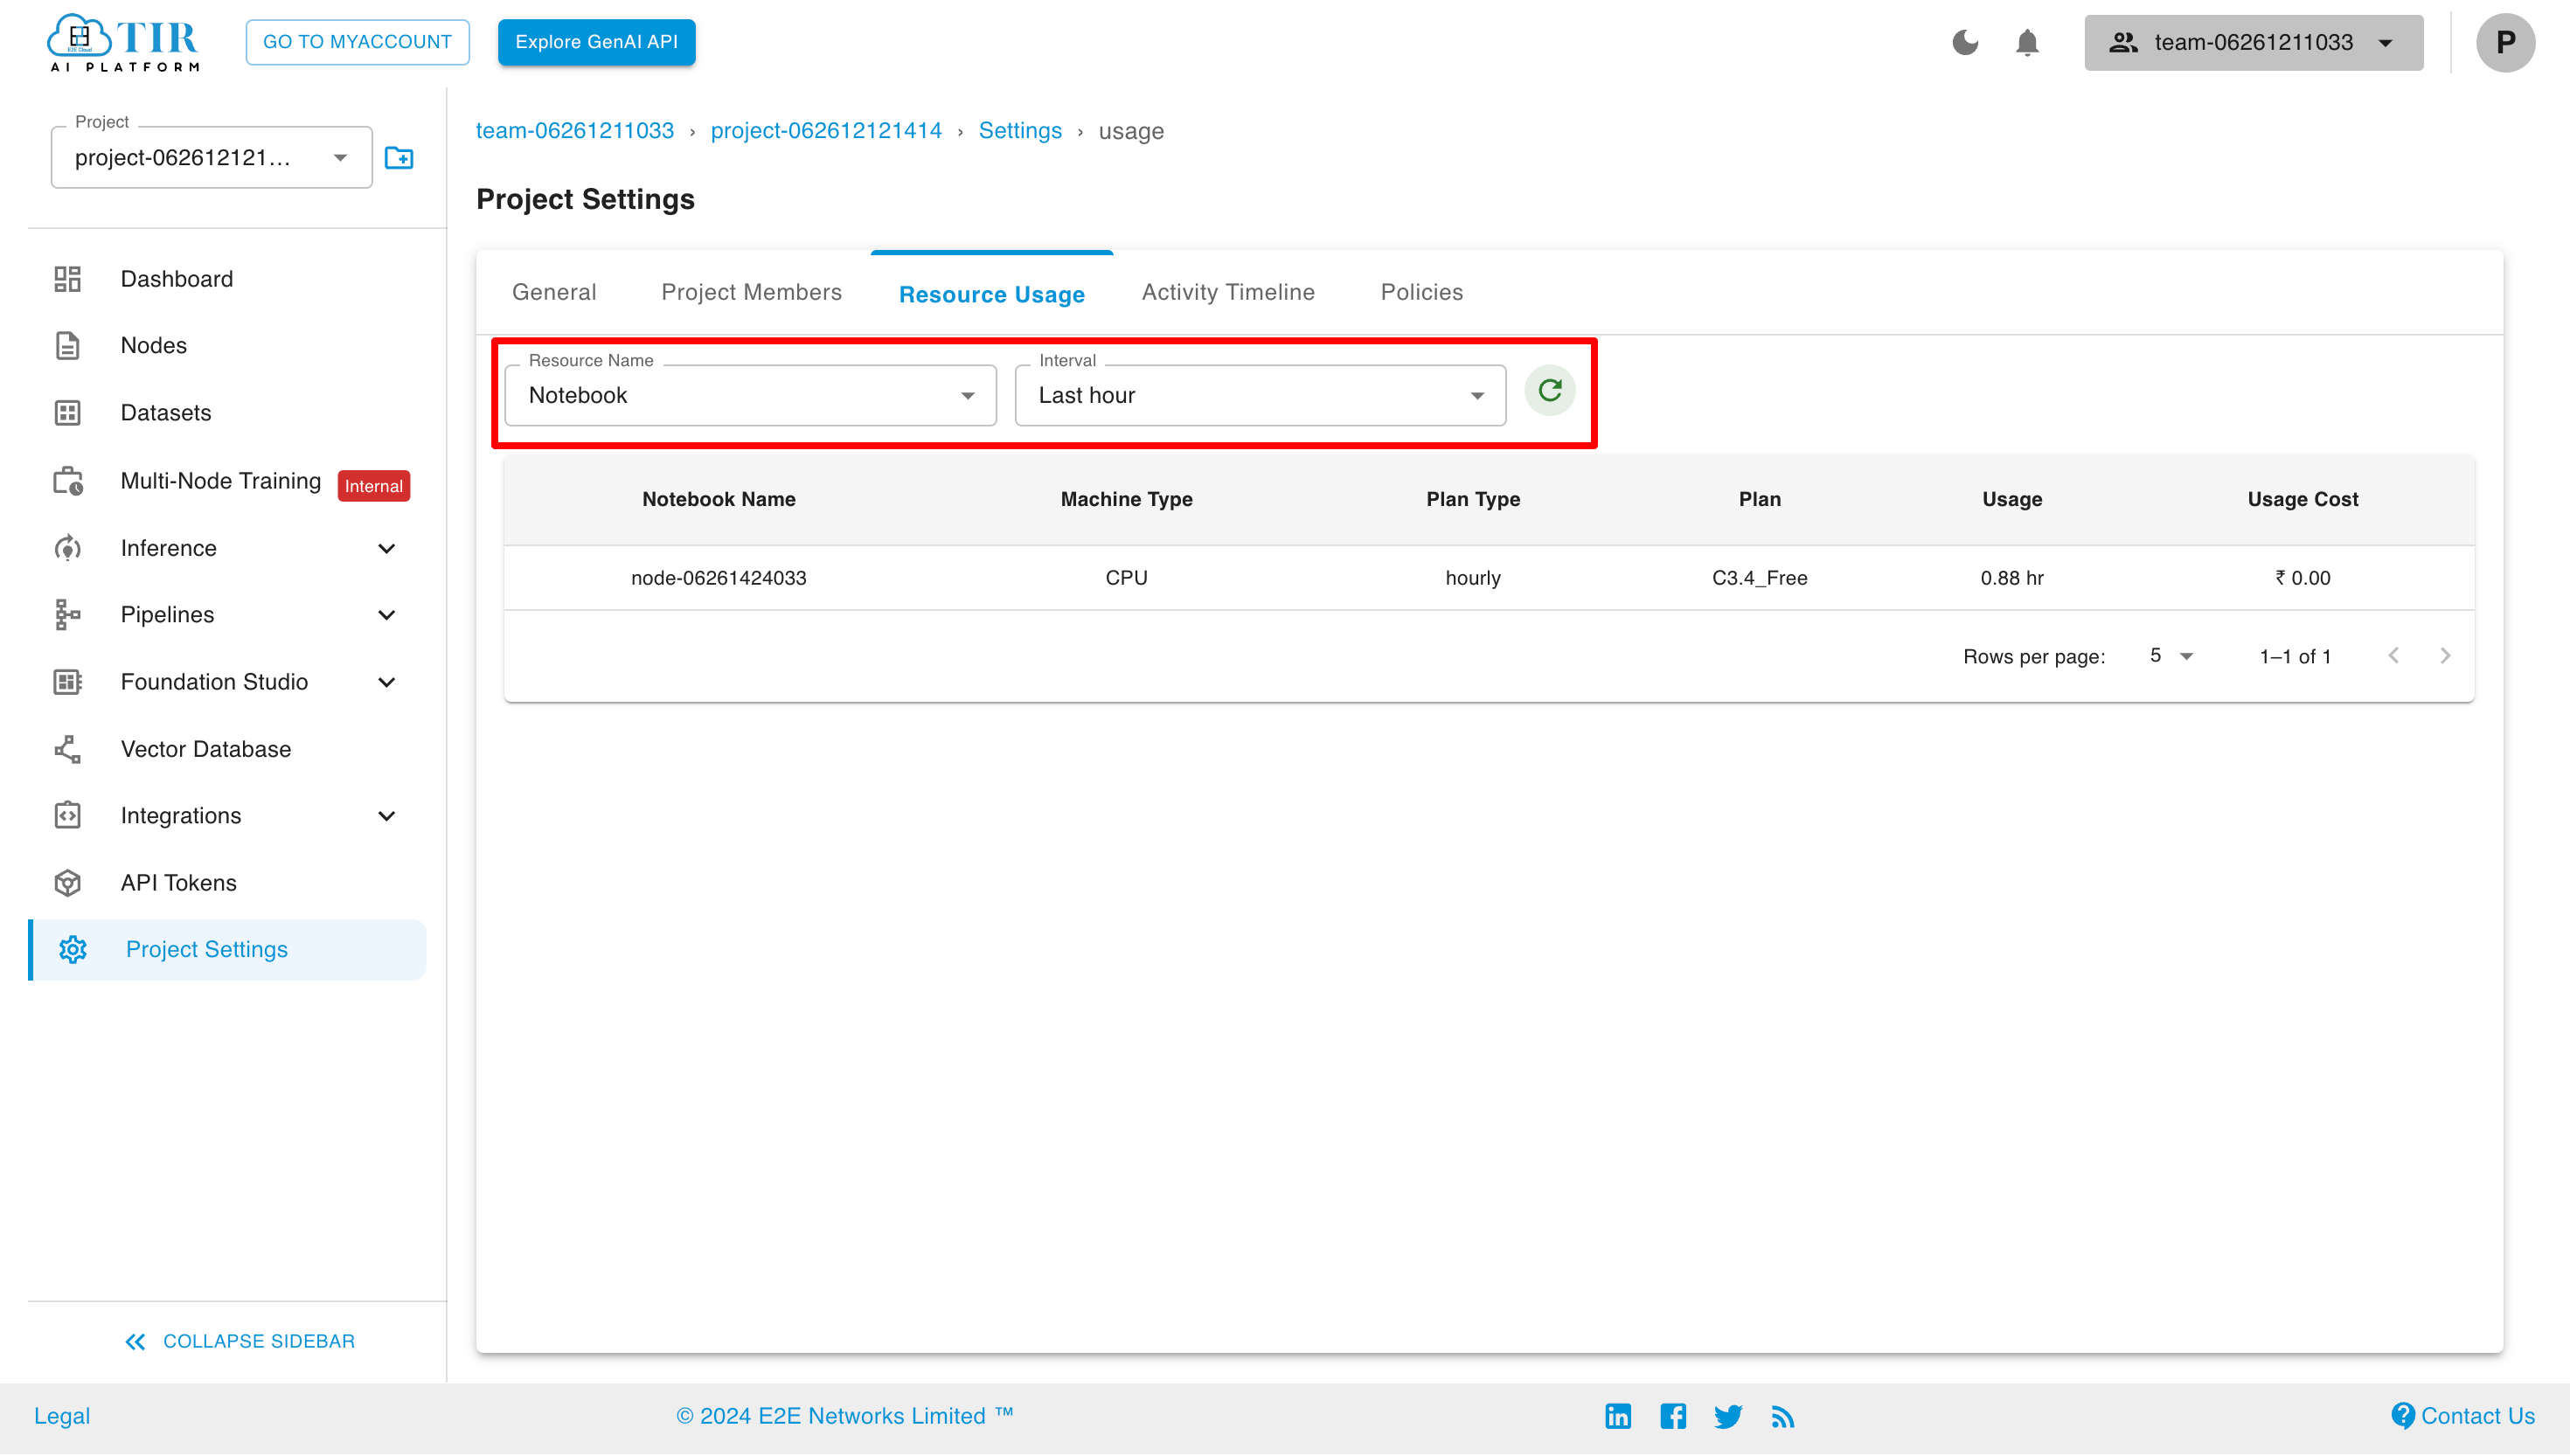Click the Foundation Studio sidebar icon
The width and height of the screenshot is (2570, 1456).
(69, 681)
